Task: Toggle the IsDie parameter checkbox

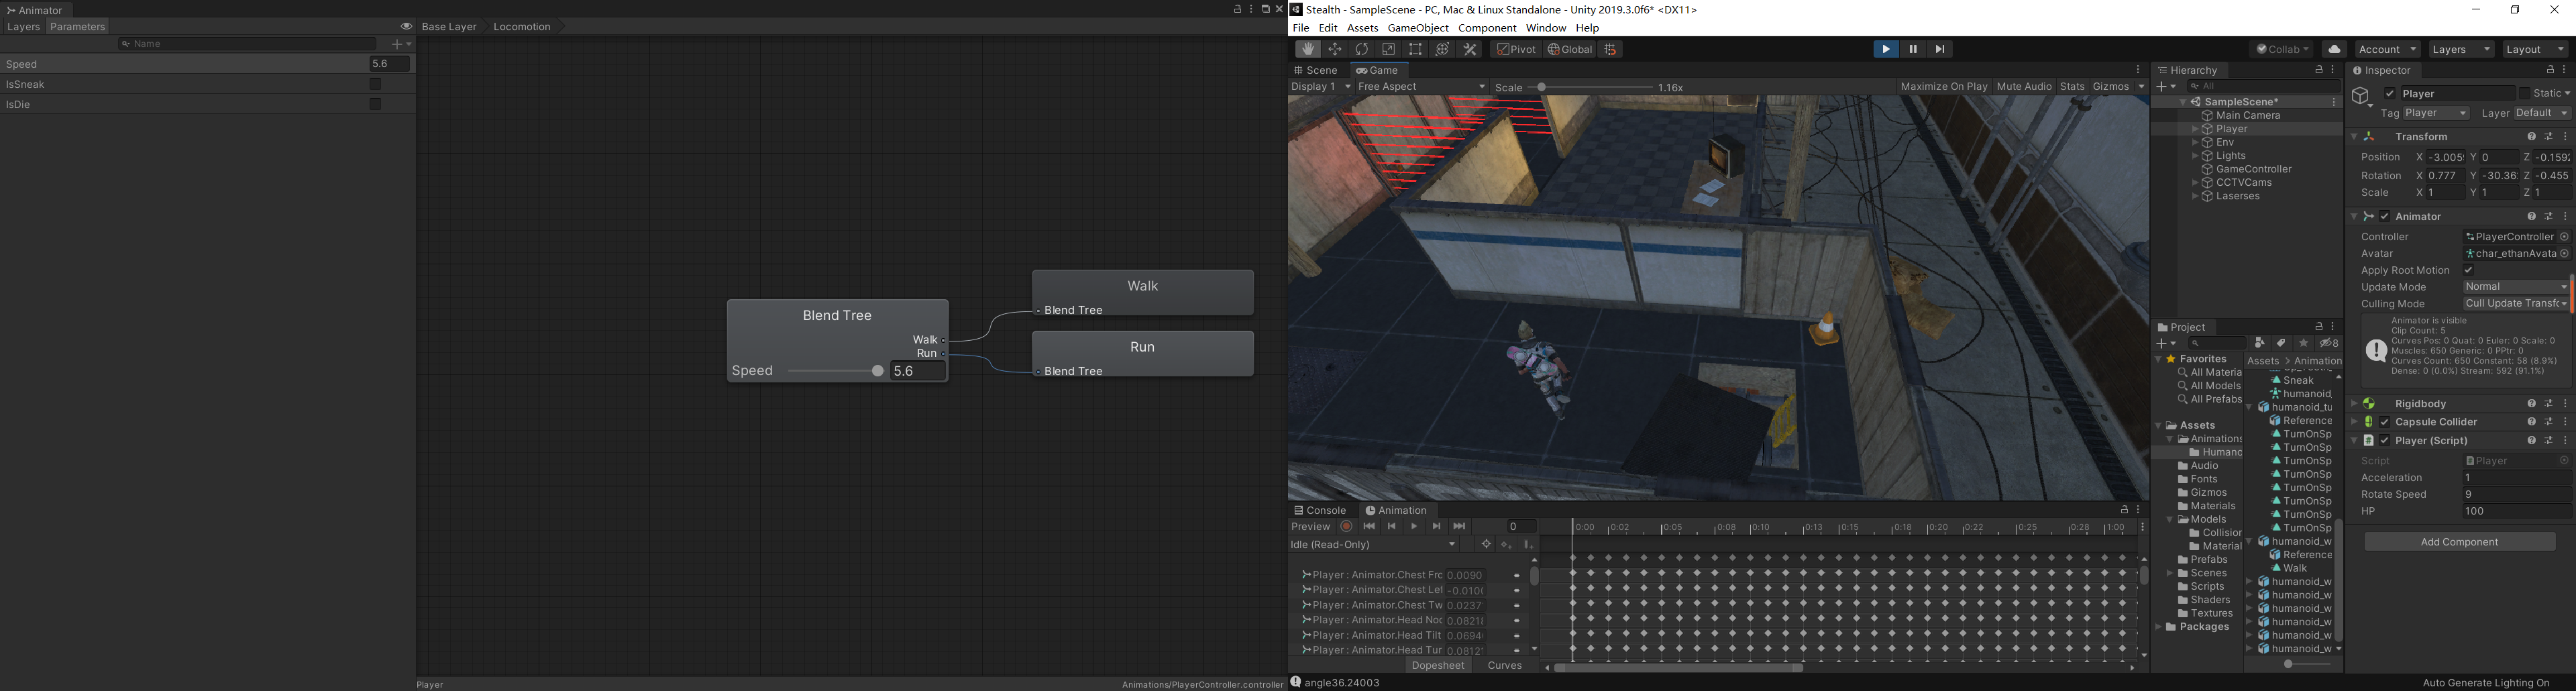Action: 376,104
